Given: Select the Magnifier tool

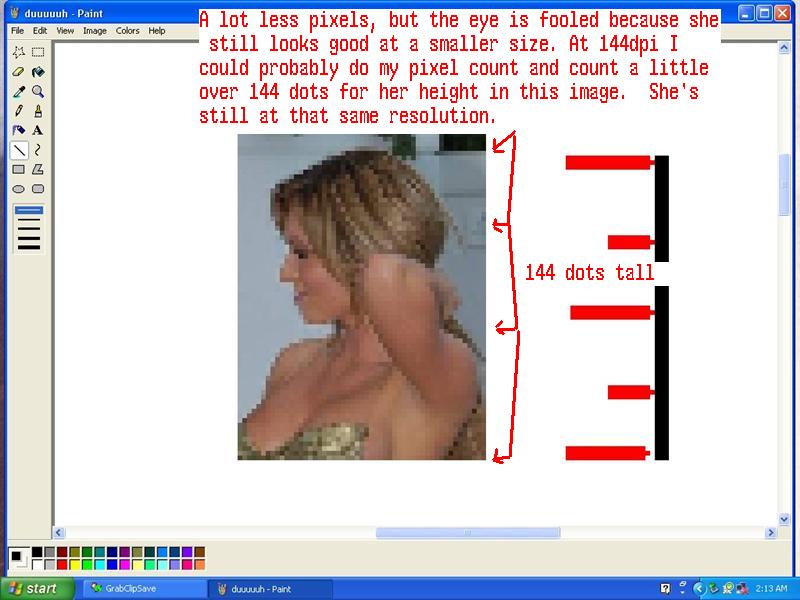Looking at the screenshot, I should pos(38,91).
